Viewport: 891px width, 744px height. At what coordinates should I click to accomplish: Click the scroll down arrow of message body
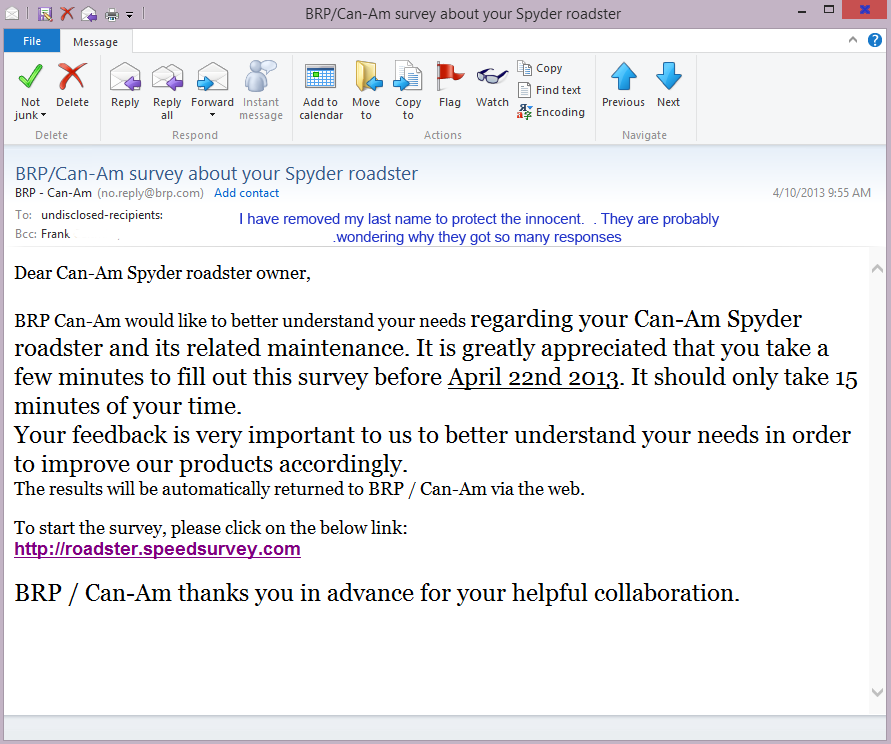coord(877,692)
